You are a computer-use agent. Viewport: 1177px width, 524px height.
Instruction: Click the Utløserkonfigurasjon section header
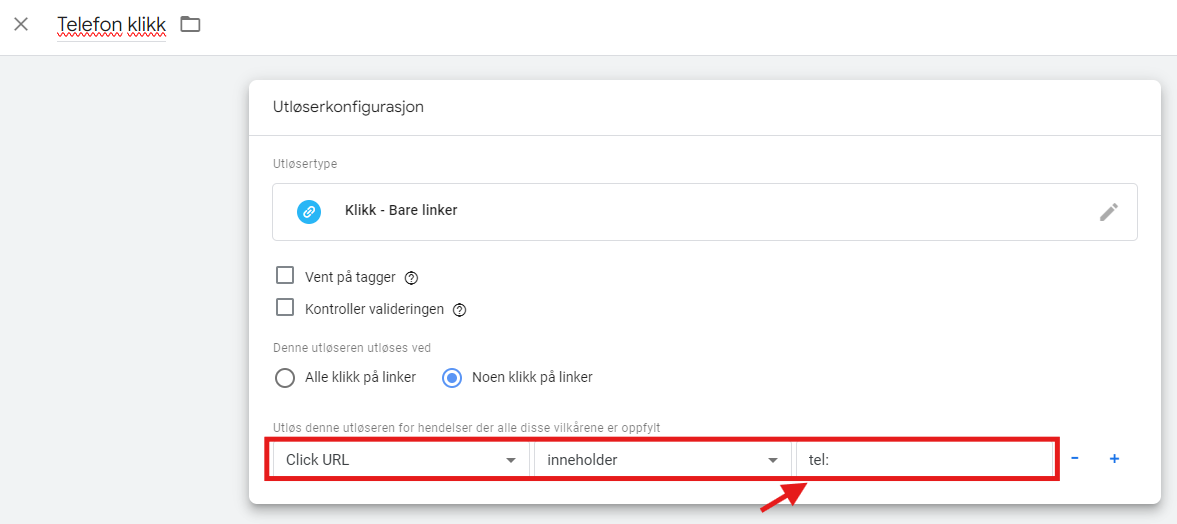348,107
